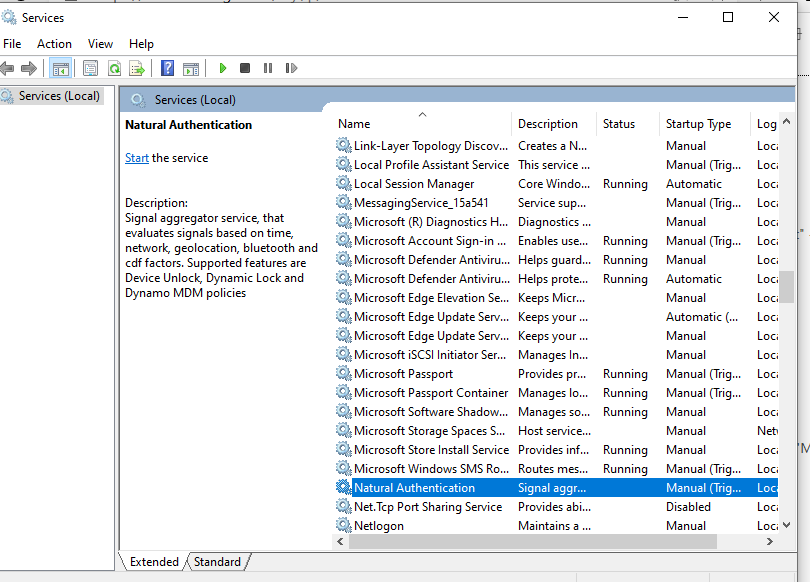The width and height of the screenshot is (810, 582).
Task: Click gear icon of Microsoft Passport Container
Action: tap(344, 392)
